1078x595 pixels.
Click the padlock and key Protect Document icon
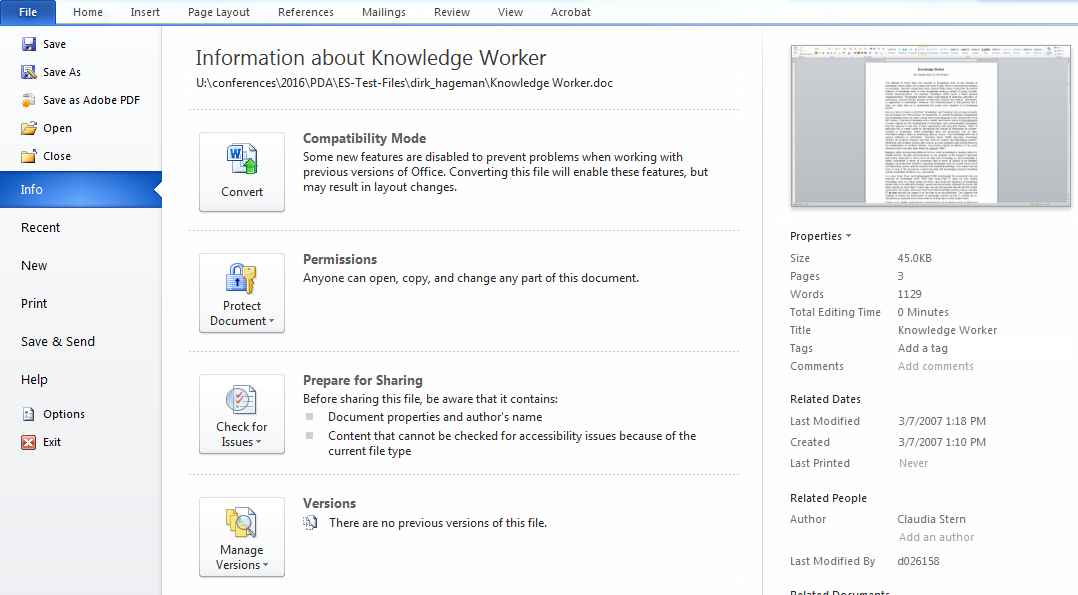click(x=241, y=279)
